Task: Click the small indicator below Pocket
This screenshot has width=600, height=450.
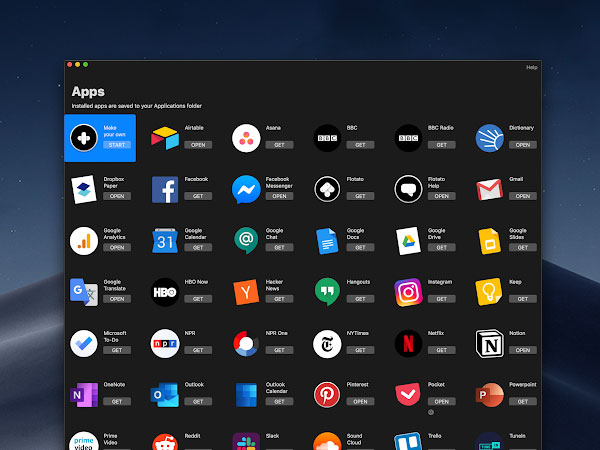Action: point(431,412)
